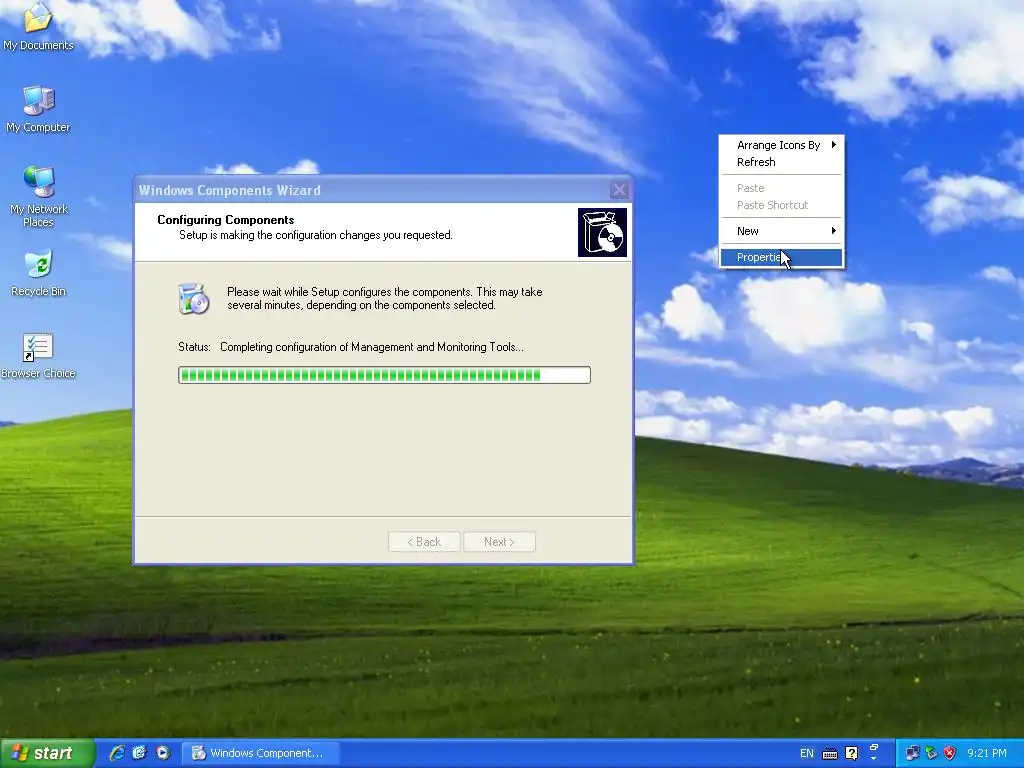The height and width of the screenshot is (768, 1024).
Task: Select the Recycle Bin icon
Action: (38, 272)
